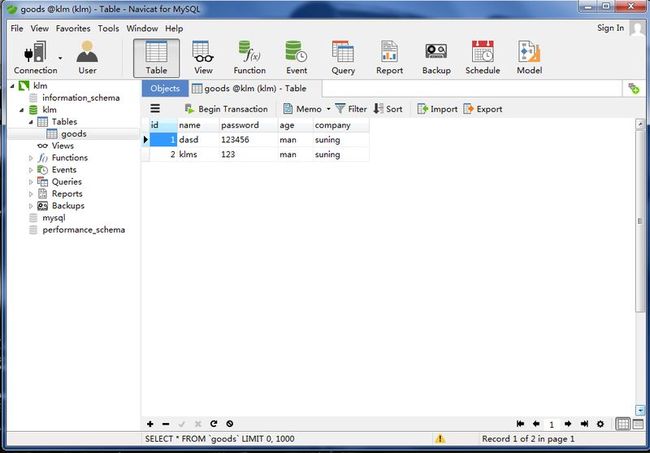Collapse the Tables tree node
650x453 pixels.
[x=31, y=122]
